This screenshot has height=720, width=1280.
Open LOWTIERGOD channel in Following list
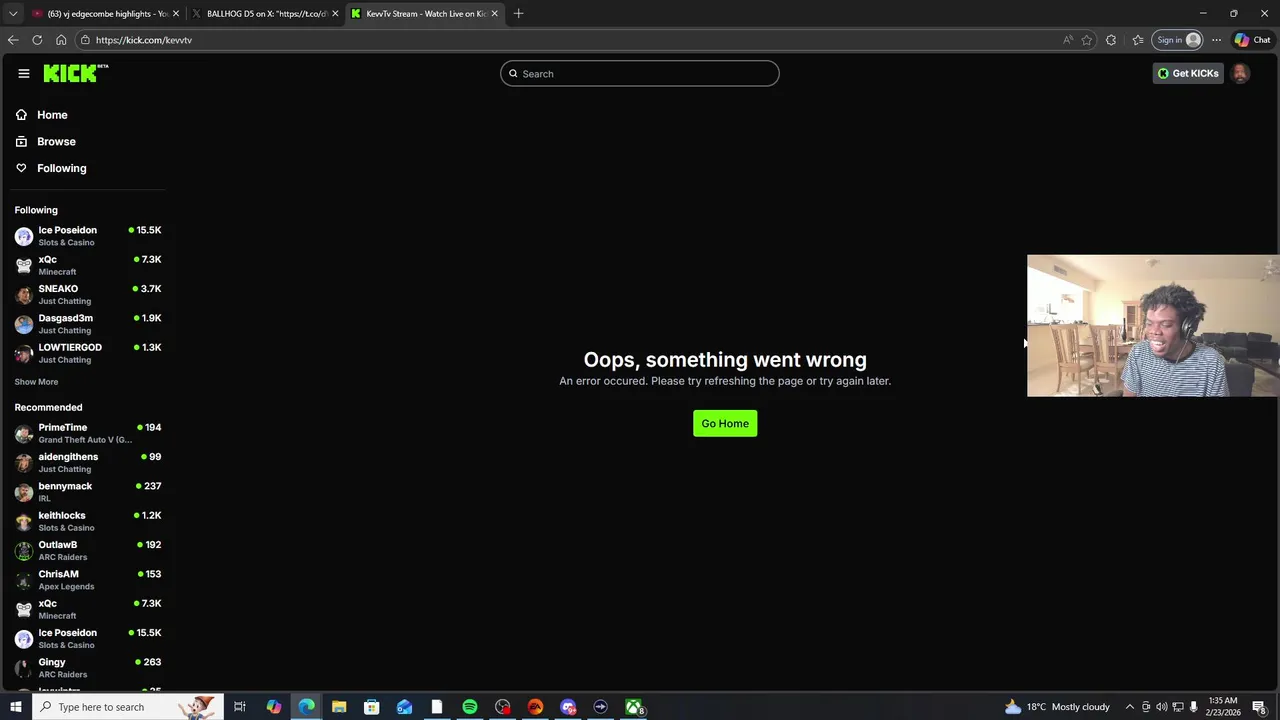(88, 353)
